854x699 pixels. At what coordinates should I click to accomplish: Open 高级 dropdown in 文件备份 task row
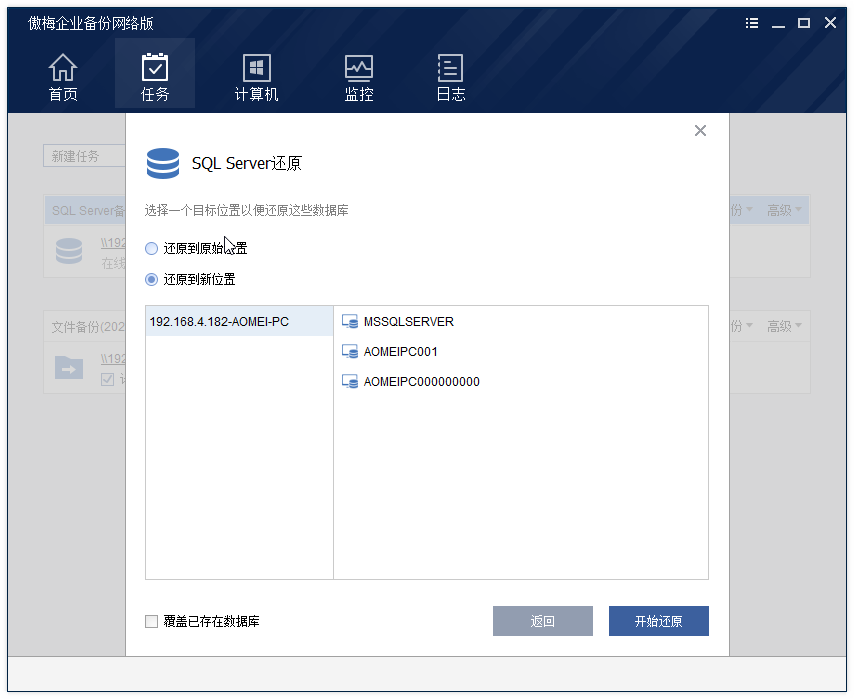coord(784,326)
